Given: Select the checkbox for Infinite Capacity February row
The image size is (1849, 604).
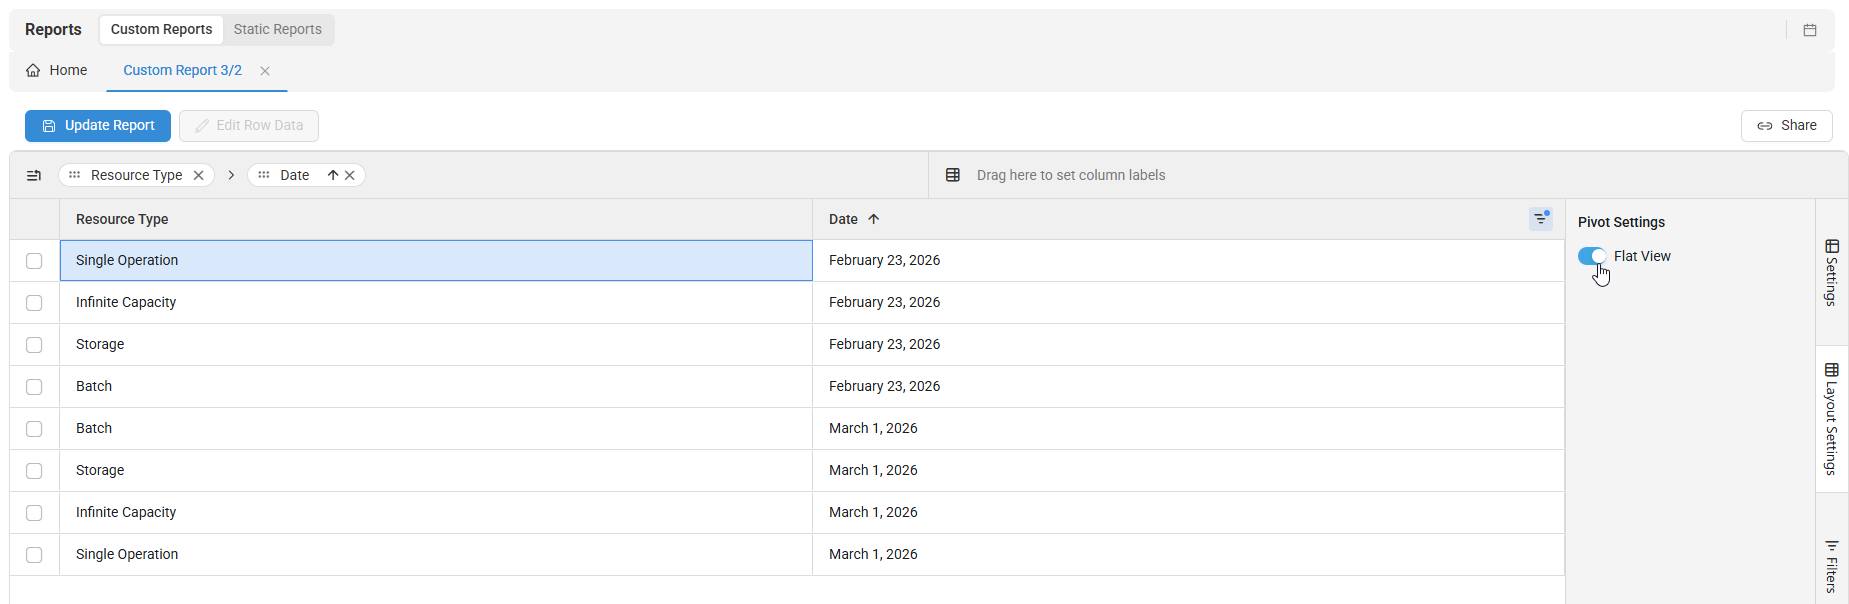Looking at the screenshot, I should [34, 303].
